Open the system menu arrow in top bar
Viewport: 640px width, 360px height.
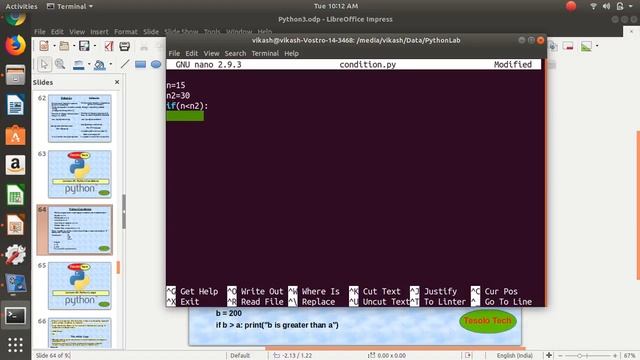[631, 6]
